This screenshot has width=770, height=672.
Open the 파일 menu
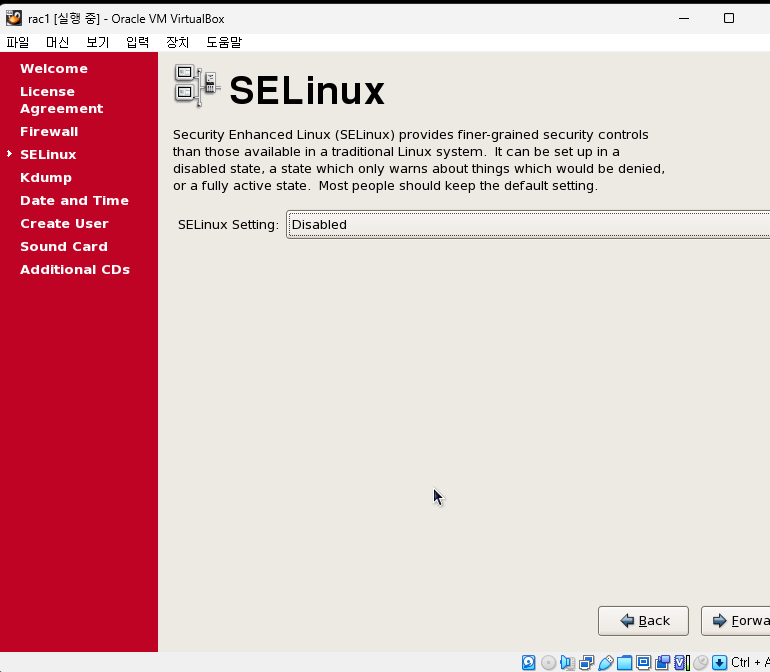coord(18,42)
